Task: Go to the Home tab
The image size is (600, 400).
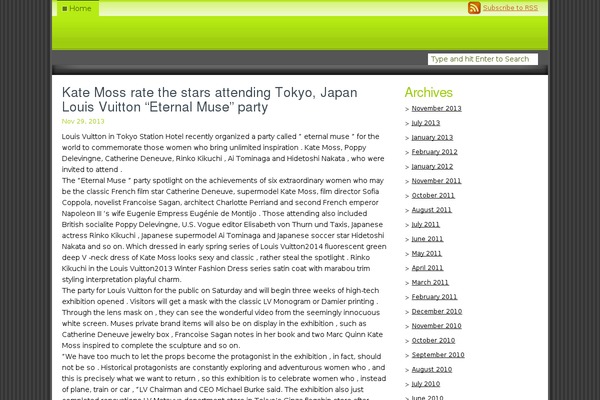Action: tap(77, 8)
